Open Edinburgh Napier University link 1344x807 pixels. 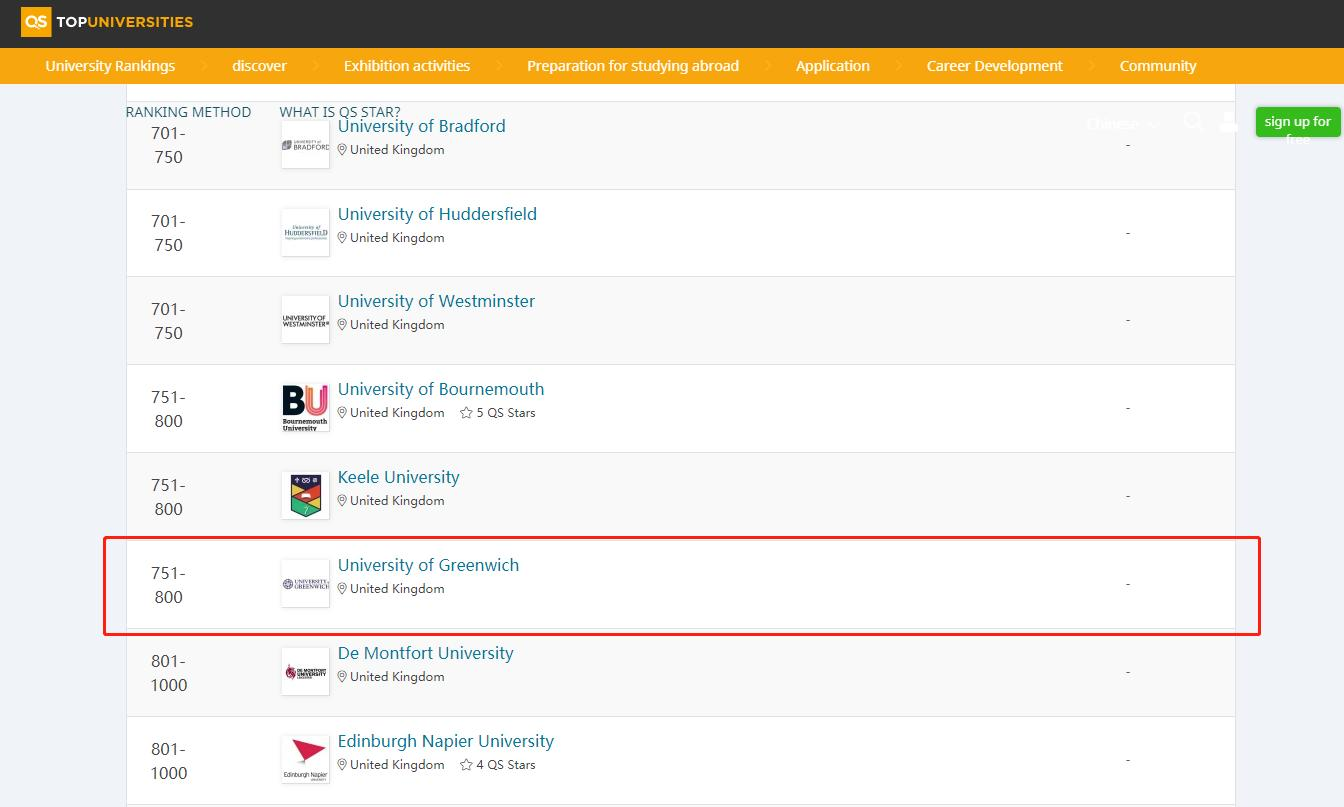tap(446, 741)
